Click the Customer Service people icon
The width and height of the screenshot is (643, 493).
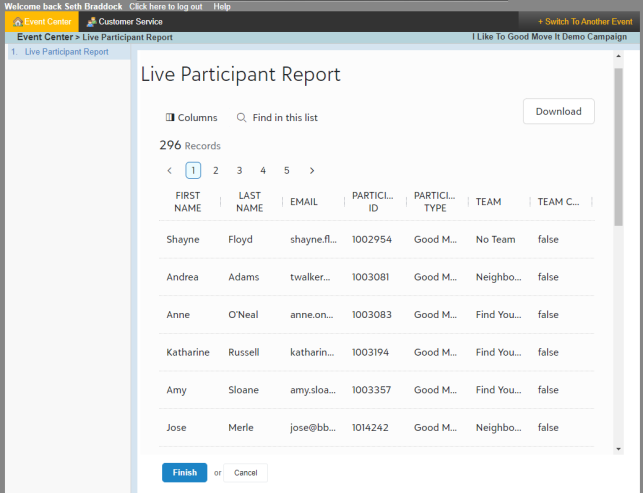[91, 22]
